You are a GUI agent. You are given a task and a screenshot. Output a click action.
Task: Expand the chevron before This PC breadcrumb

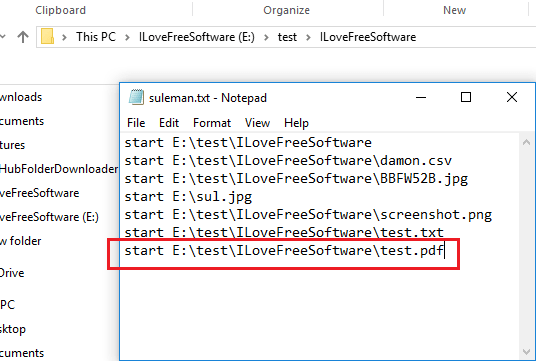pyautogui.click(x=64, y=37)
